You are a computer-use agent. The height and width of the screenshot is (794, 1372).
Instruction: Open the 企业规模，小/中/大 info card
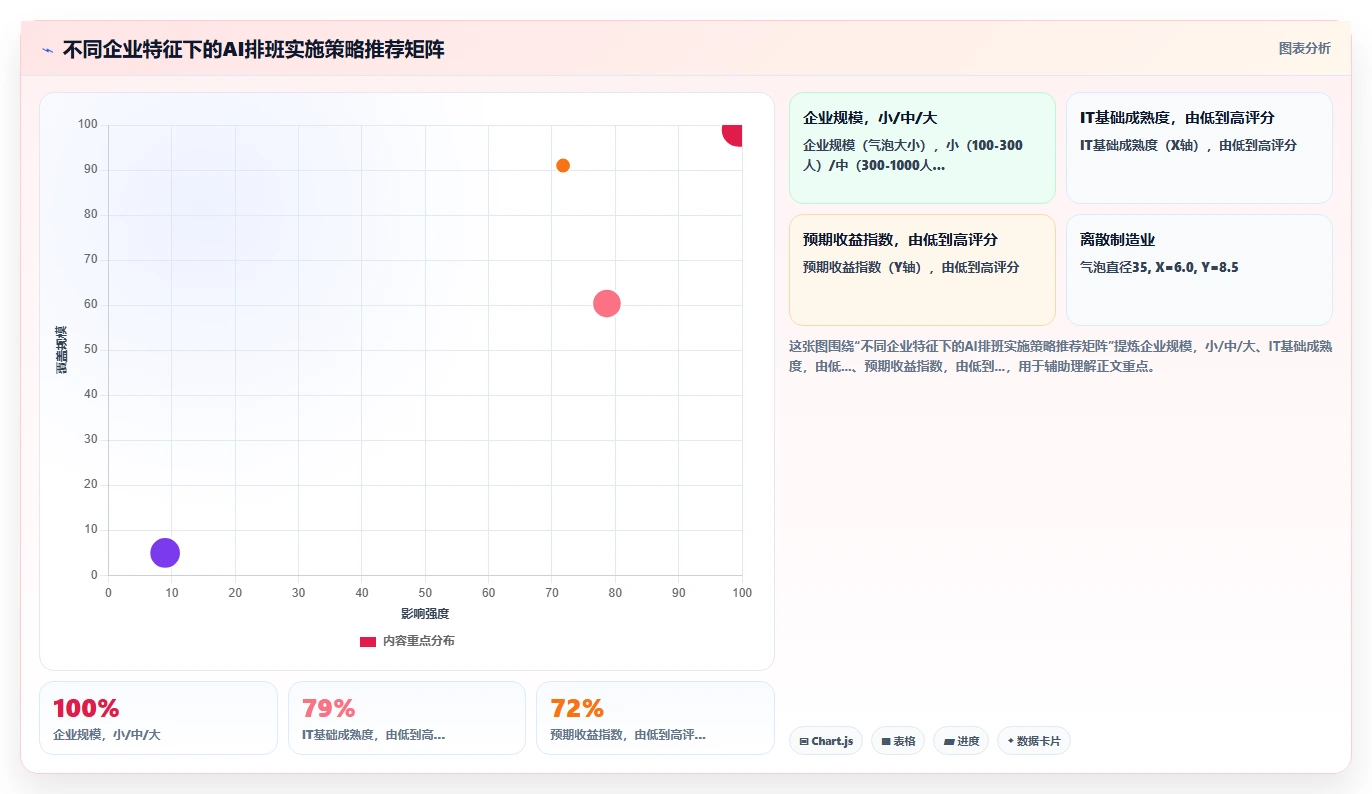click(922, 148)
